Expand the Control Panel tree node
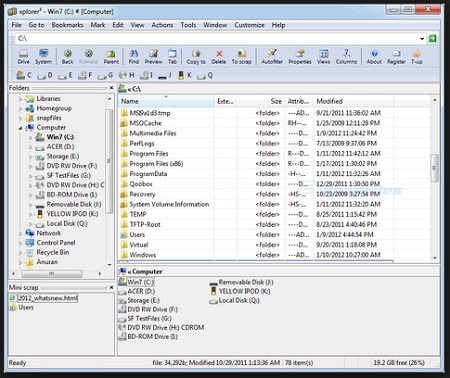The image size is (450, 378). pos(20,243)
